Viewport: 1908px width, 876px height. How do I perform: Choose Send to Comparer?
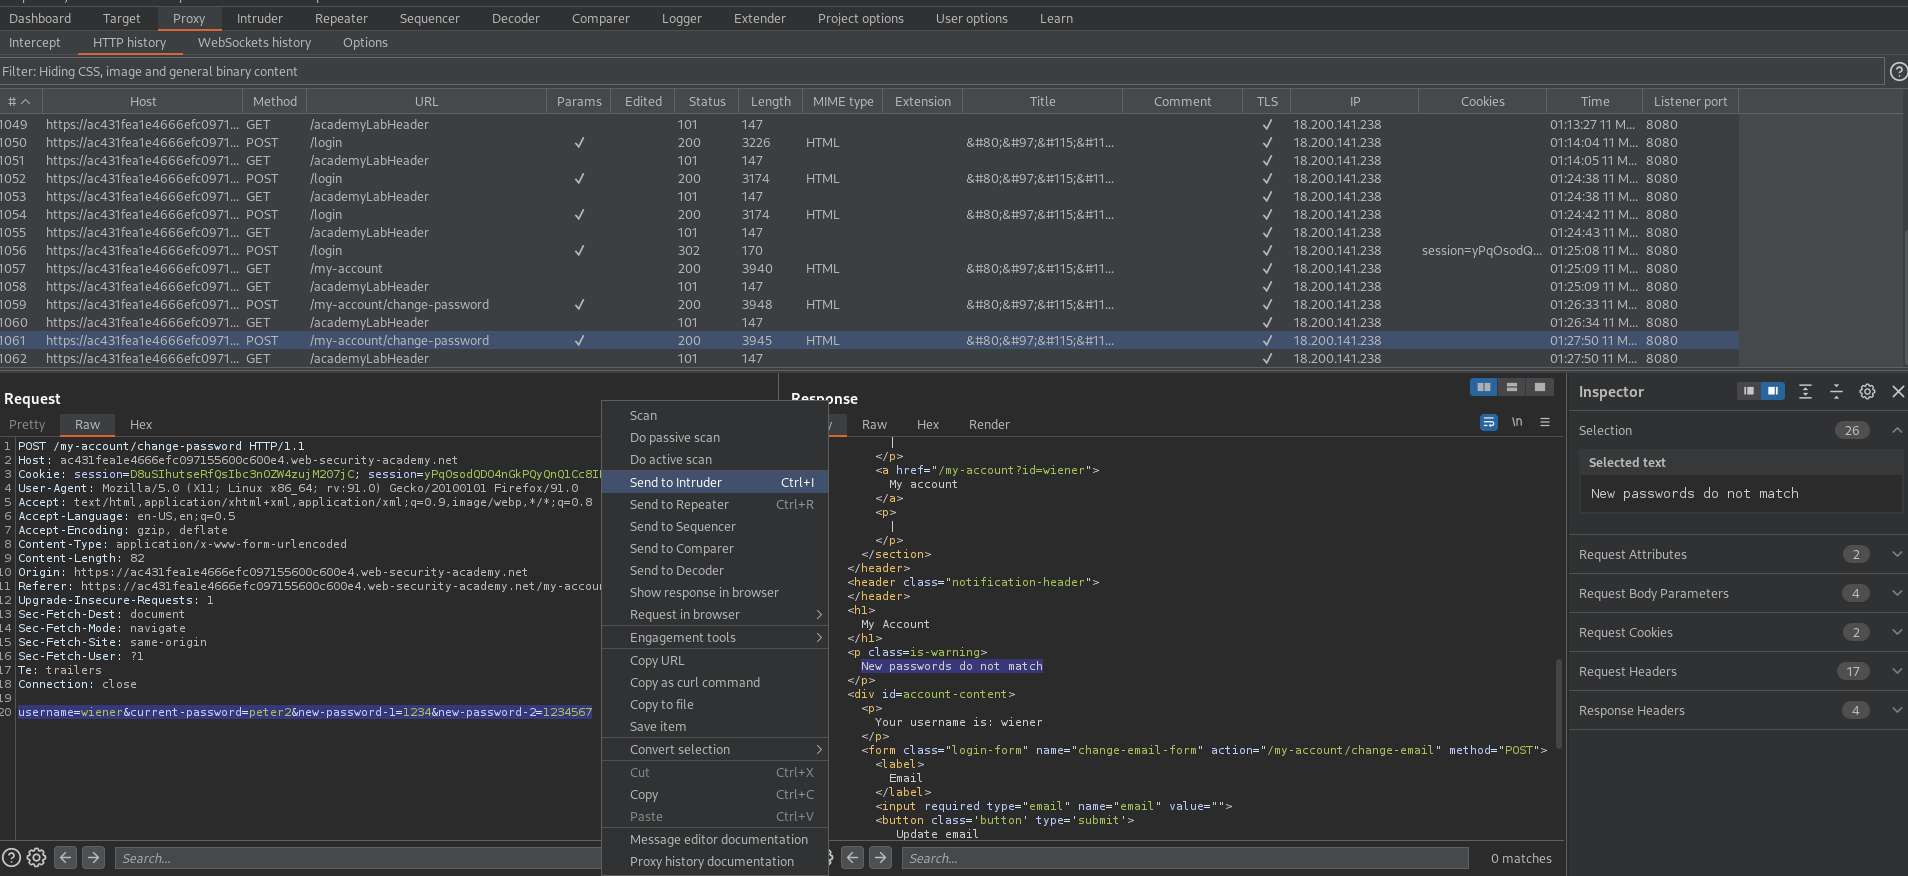[x=715, y=548]
